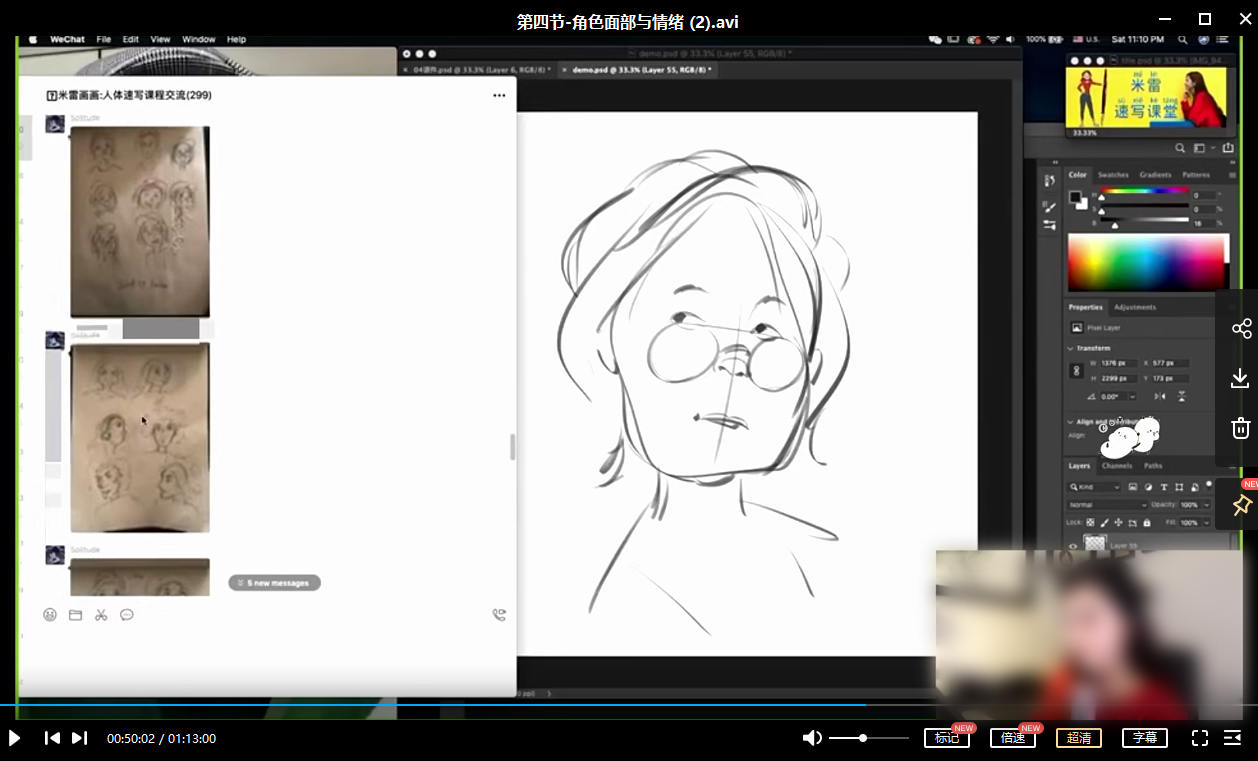Skip to the previous video
Image resolution: width=1258 pixels, height=761 pixels.
[x=52, y=738]
